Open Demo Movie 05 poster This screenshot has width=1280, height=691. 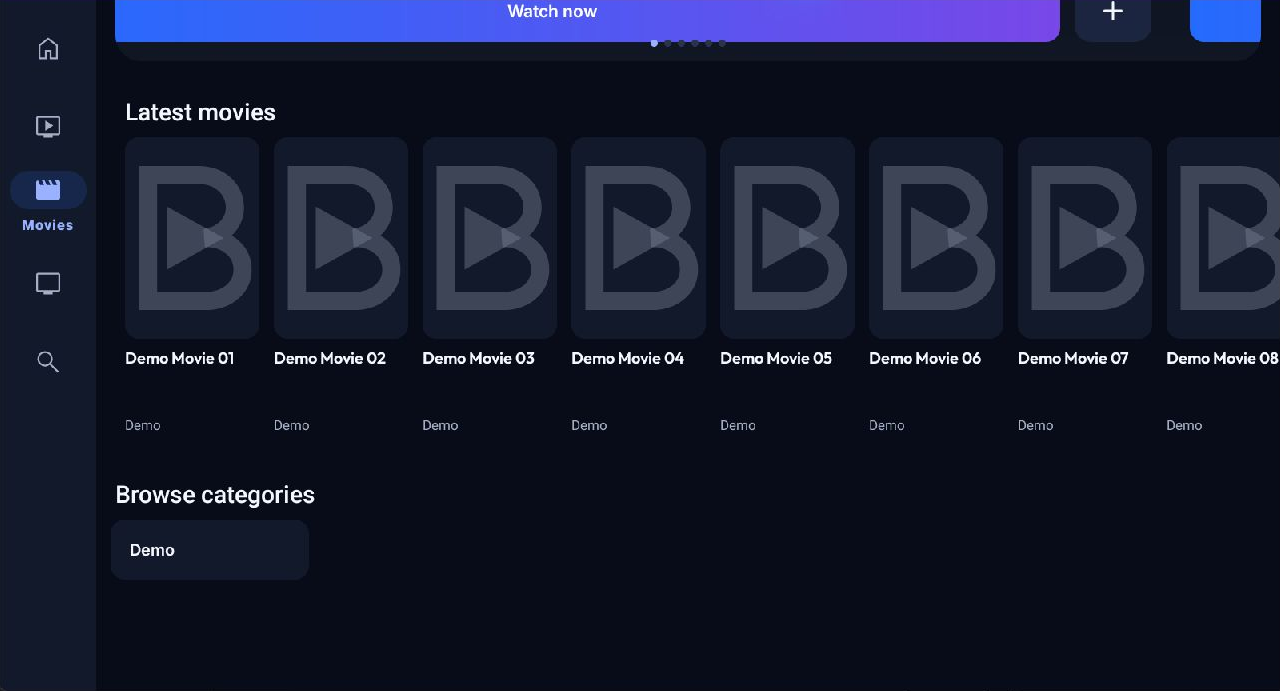tap(787, 238)
